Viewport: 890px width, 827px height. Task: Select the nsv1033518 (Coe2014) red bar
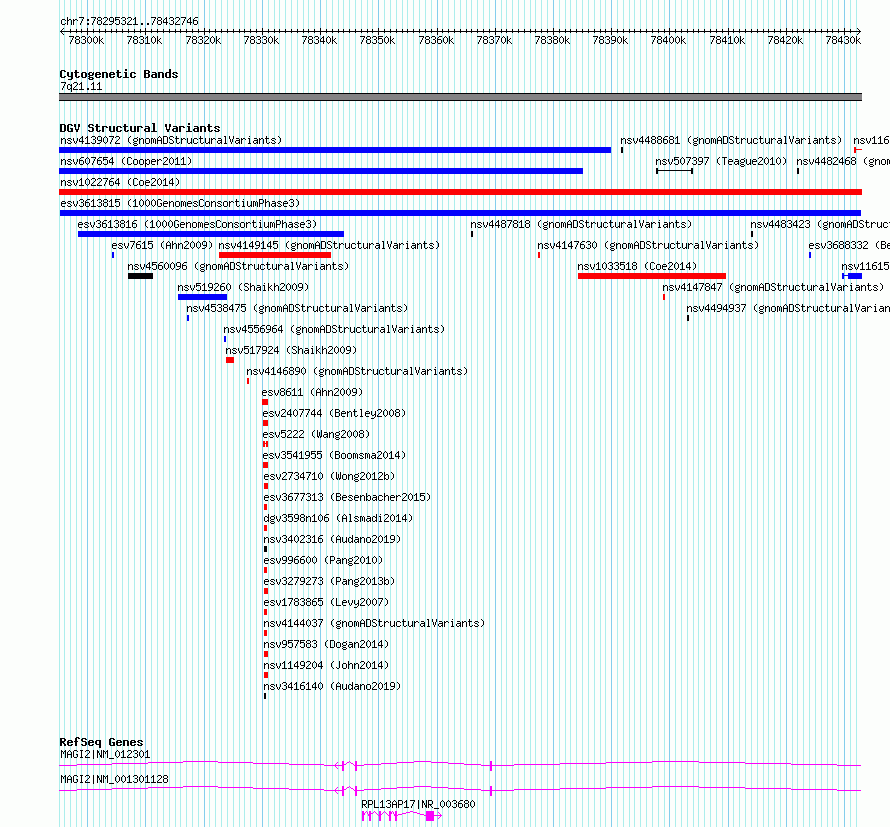click(652, 276)
